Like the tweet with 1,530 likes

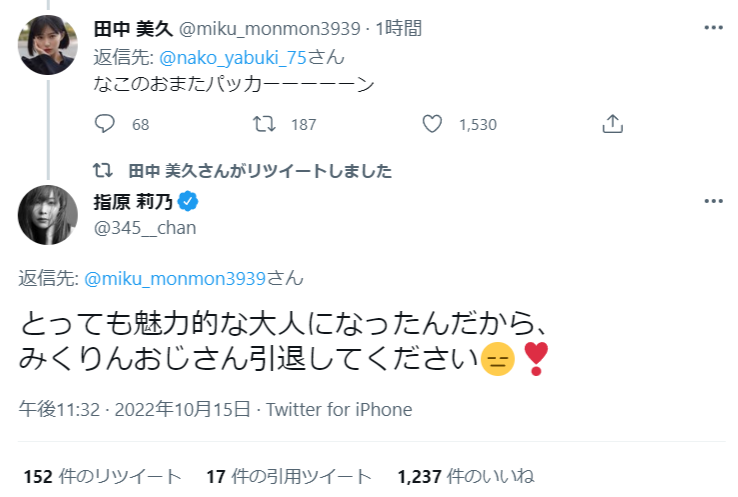(432, 124)
